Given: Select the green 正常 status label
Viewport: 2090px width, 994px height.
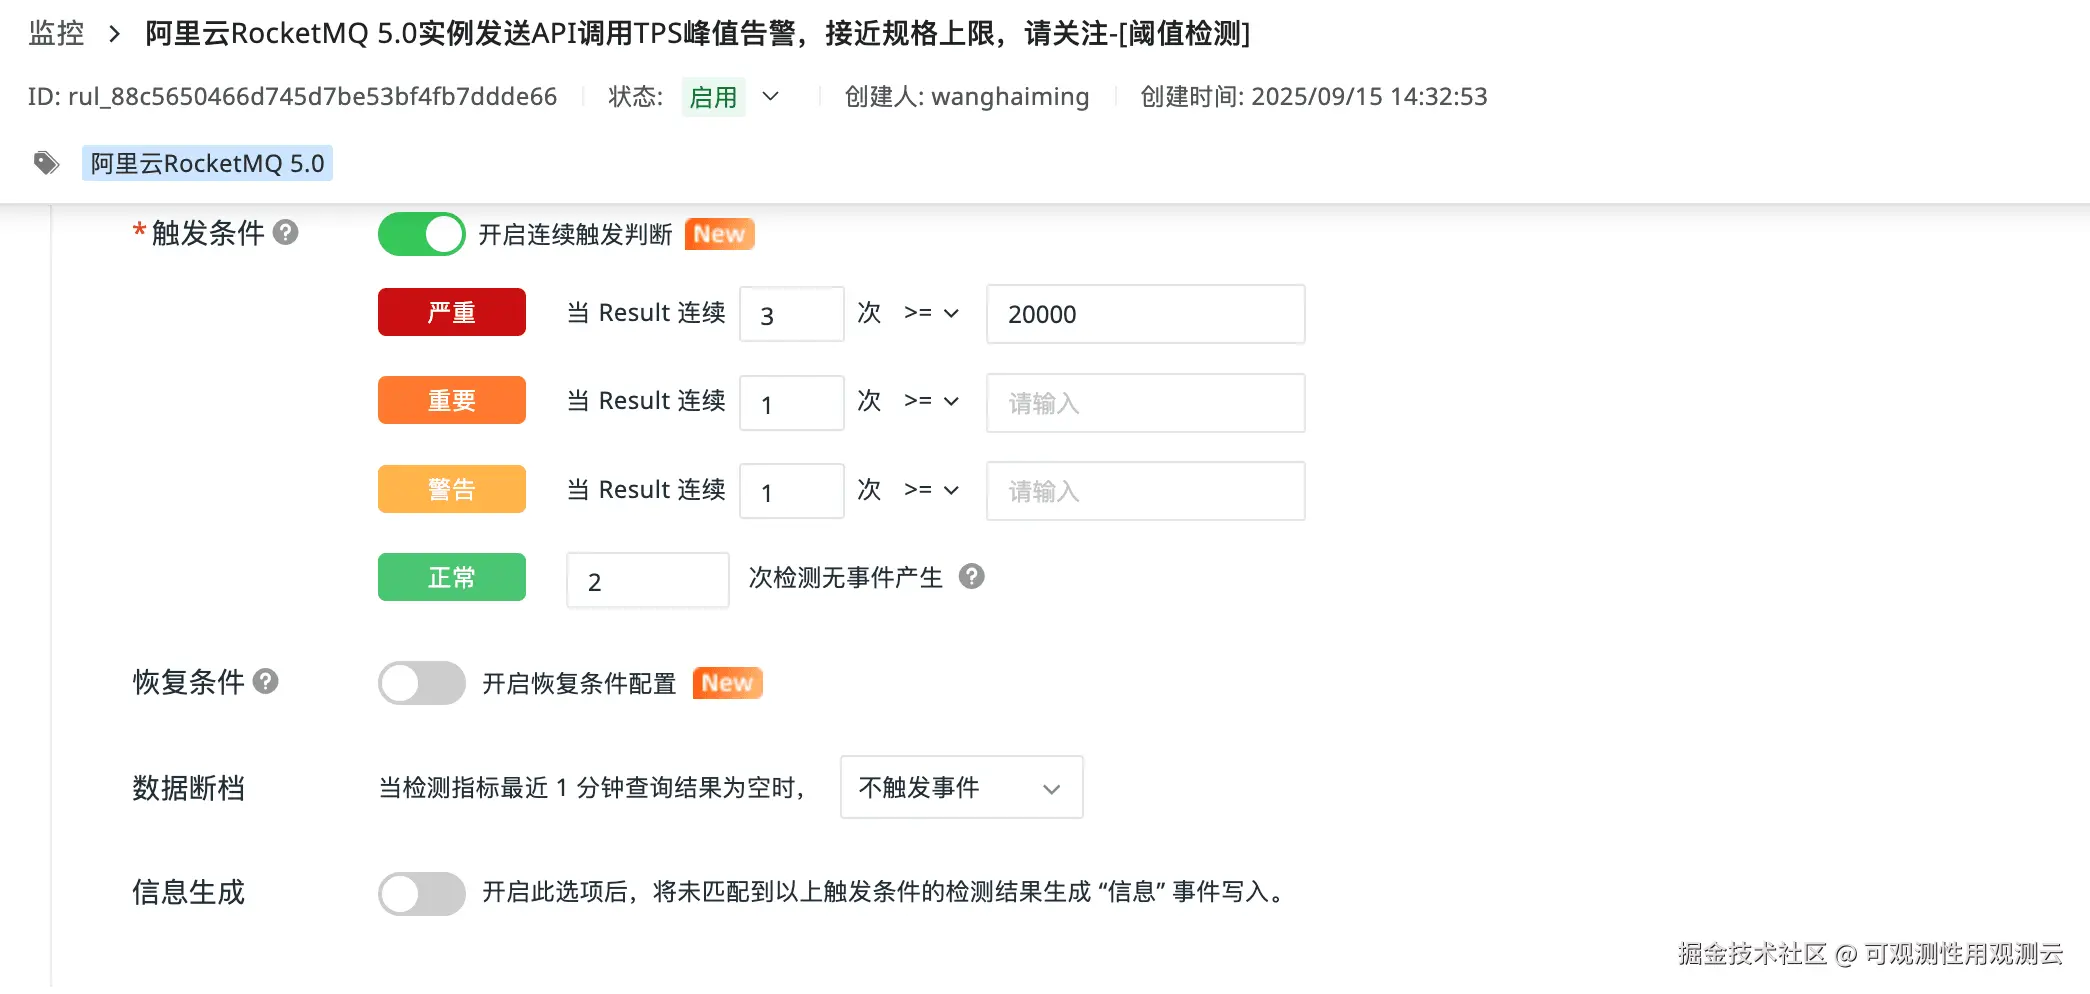Looking at the screenshot, I should [452, 578].
